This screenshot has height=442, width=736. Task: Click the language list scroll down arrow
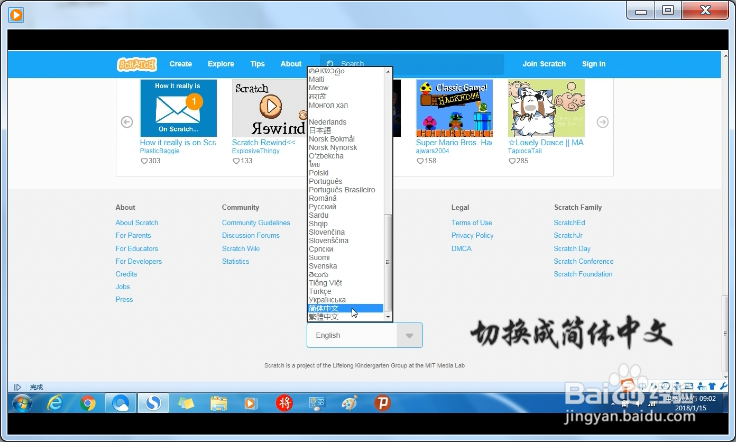pyautogui.click(x=388, y=317)
